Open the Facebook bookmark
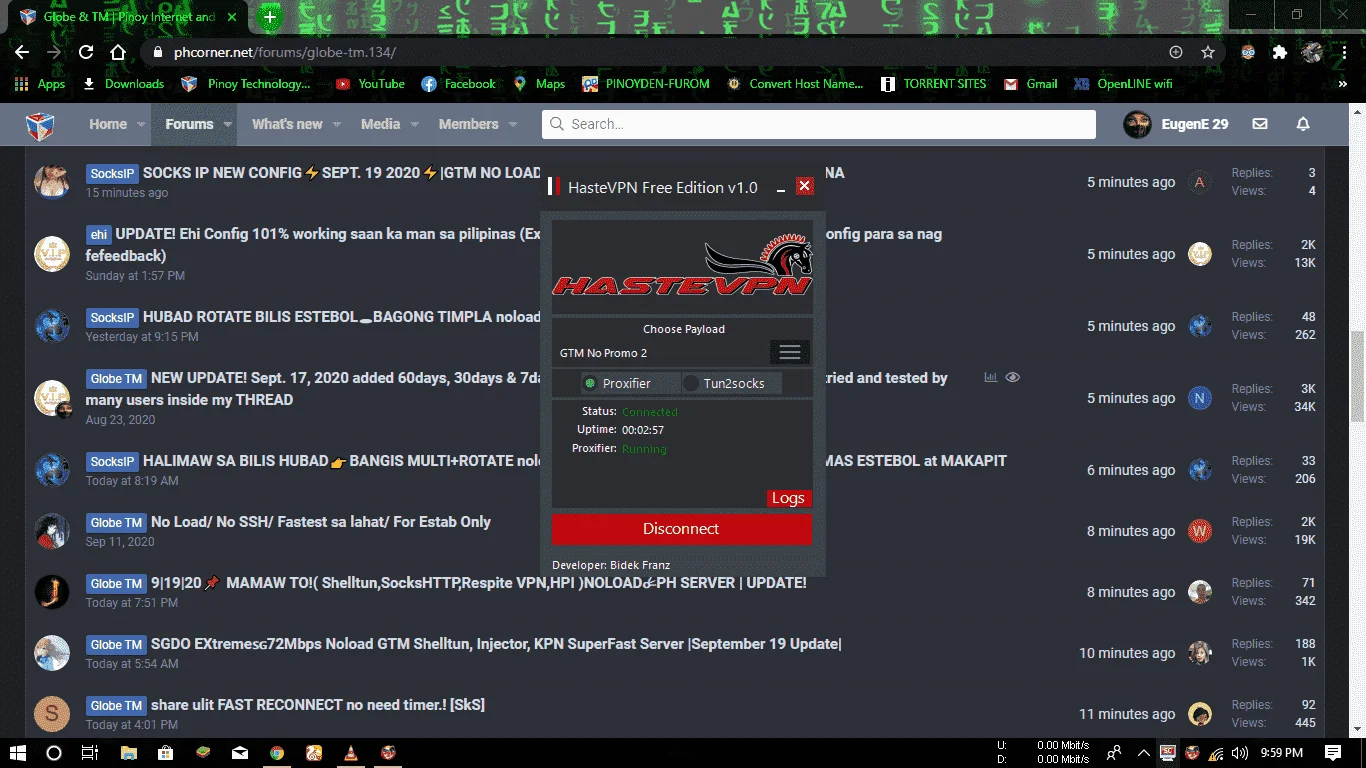Image resolution: width=1366 pixels, height=768 pixels. (x=458, y=84)
